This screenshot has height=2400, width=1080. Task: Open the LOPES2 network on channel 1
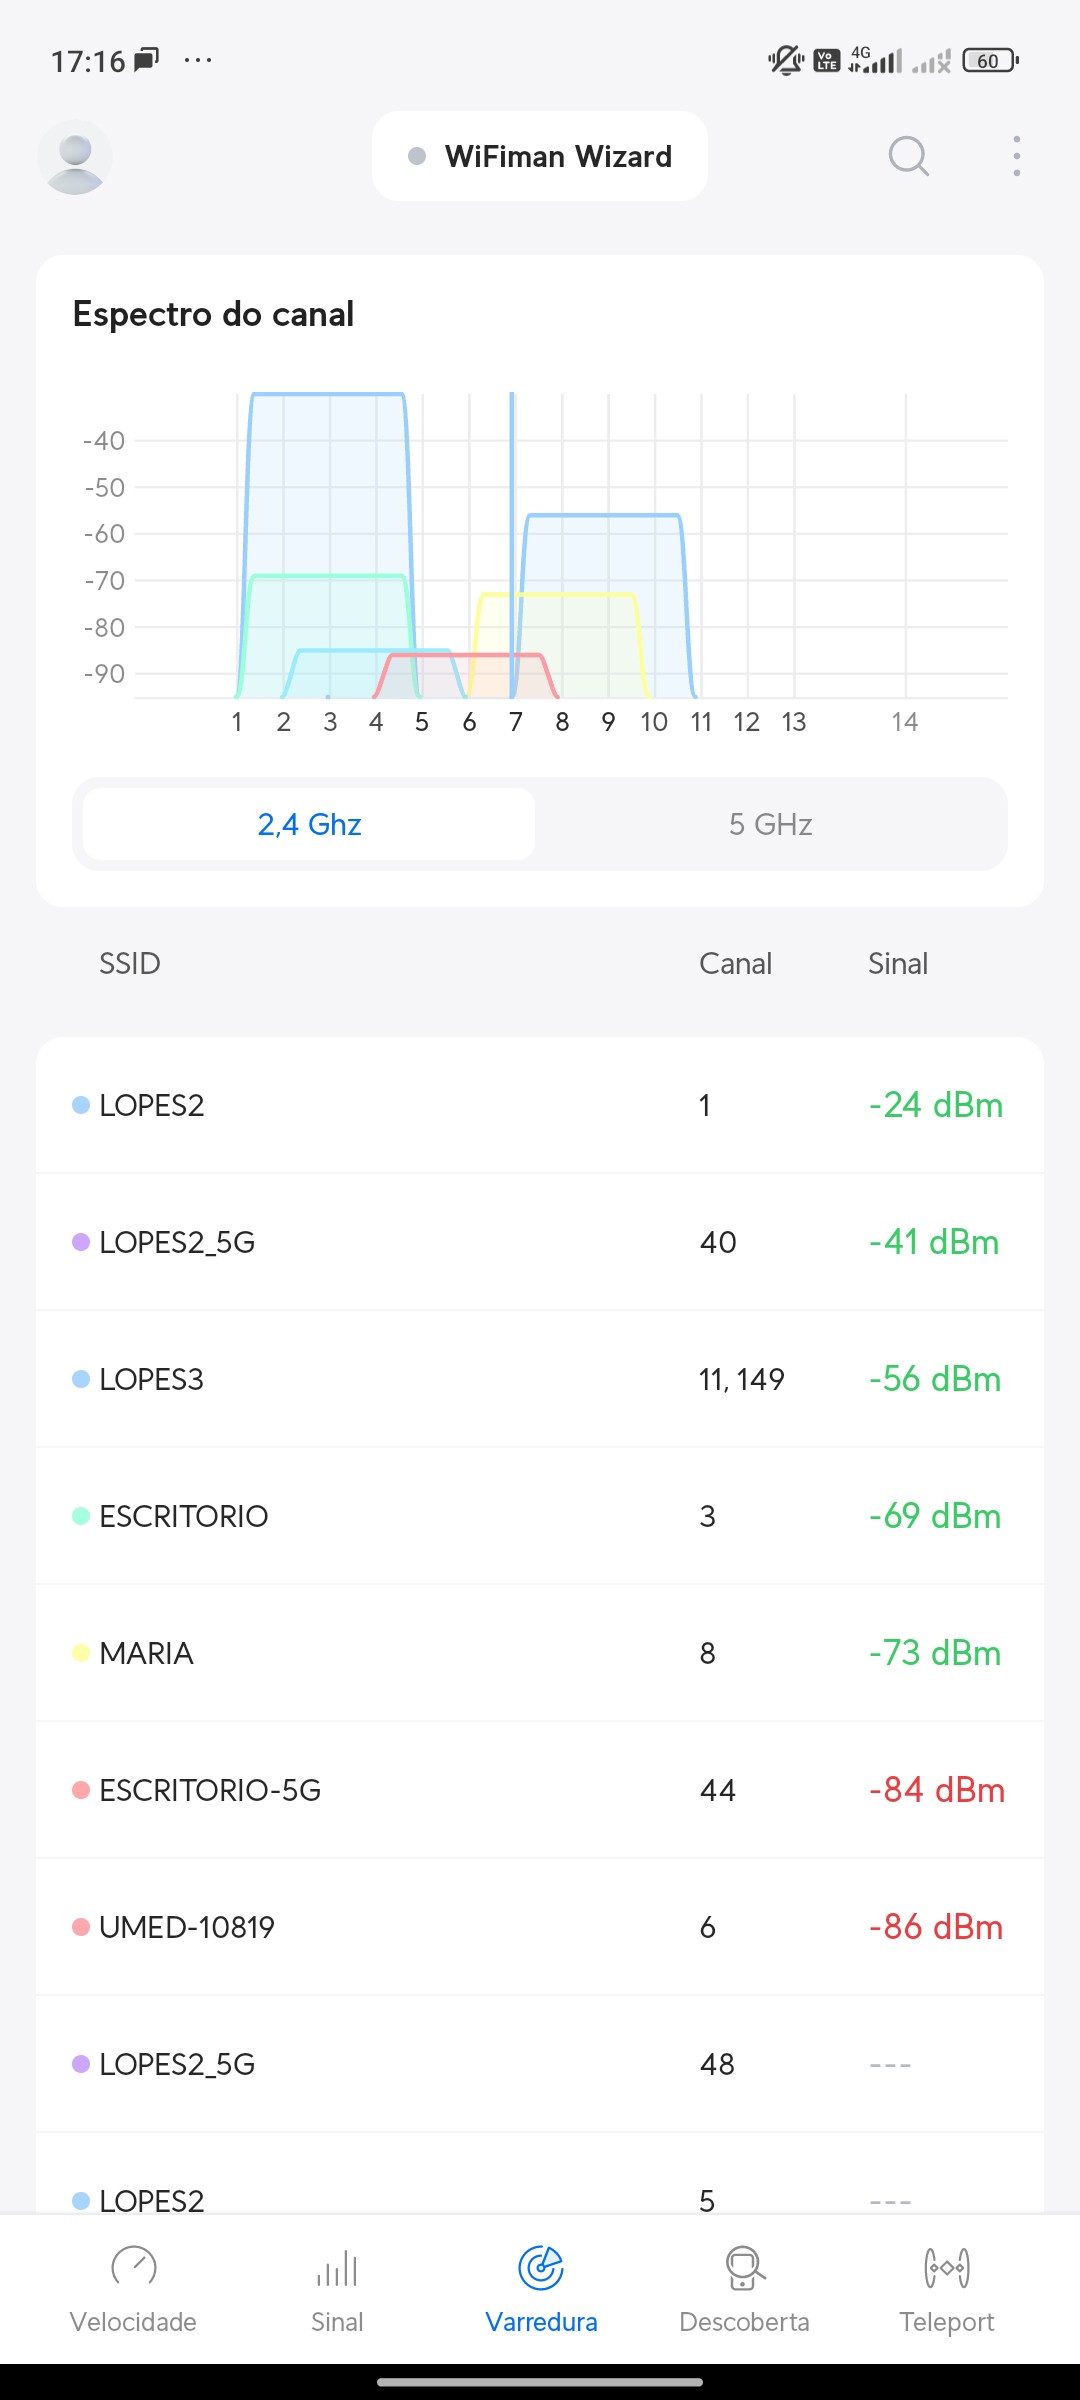point(540,1105)
